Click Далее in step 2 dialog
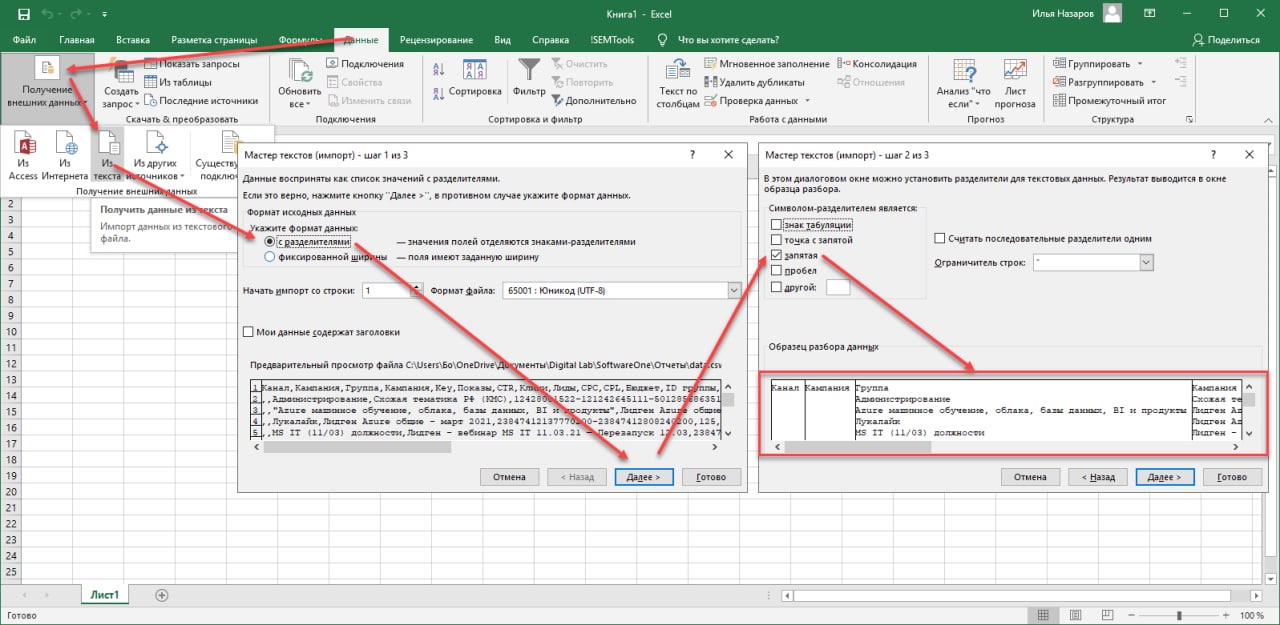The height and width of the screenshot is (625, 1280). 1165,477
